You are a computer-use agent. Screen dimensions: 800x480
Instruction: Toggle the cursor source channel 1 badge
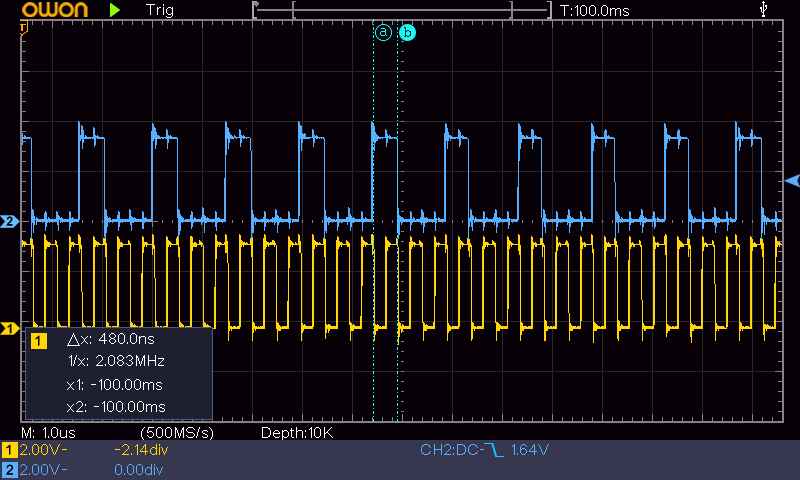tap(39, 342)
